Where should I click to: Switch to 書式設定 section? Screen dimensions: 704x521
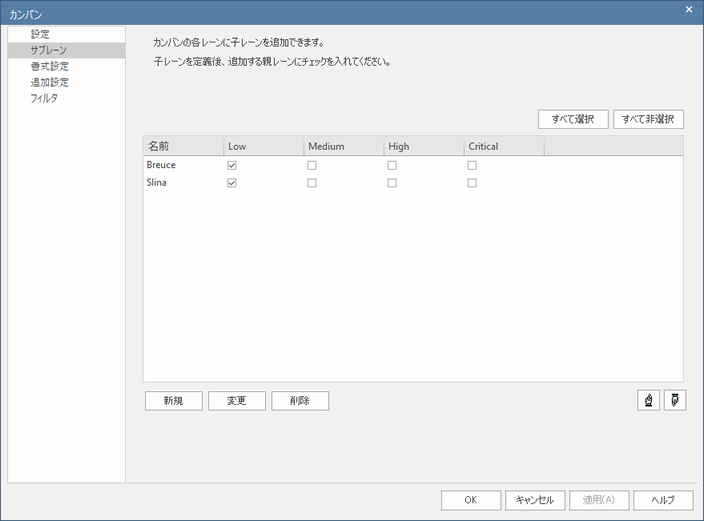49,66
